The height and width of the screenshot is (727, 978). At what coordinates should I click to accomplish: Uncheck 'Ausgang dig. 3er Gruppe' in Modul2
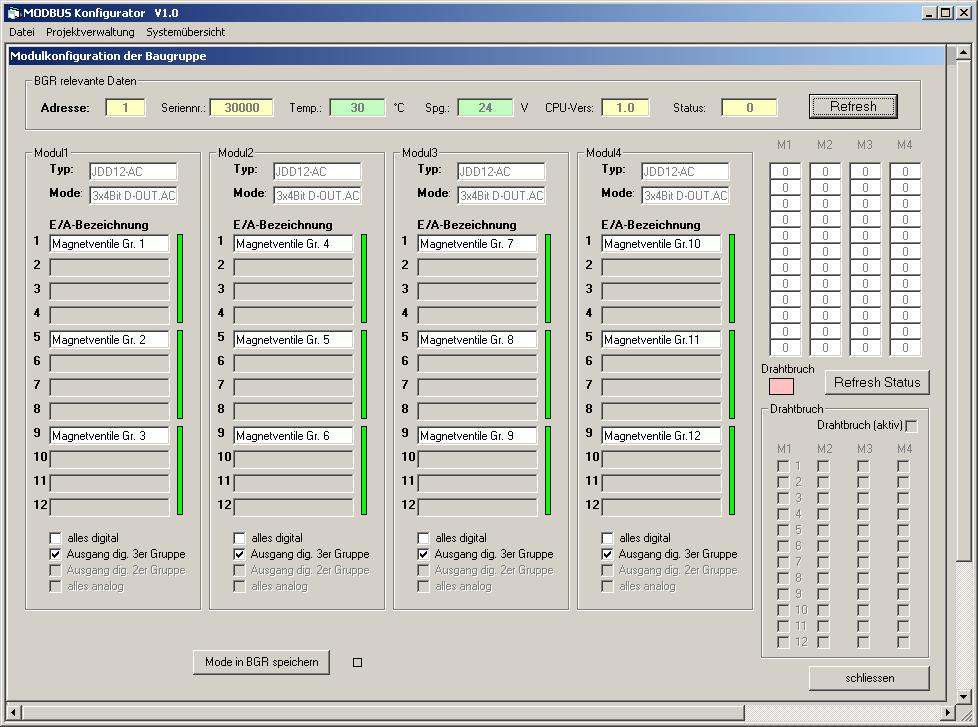(x=240, y=554)
